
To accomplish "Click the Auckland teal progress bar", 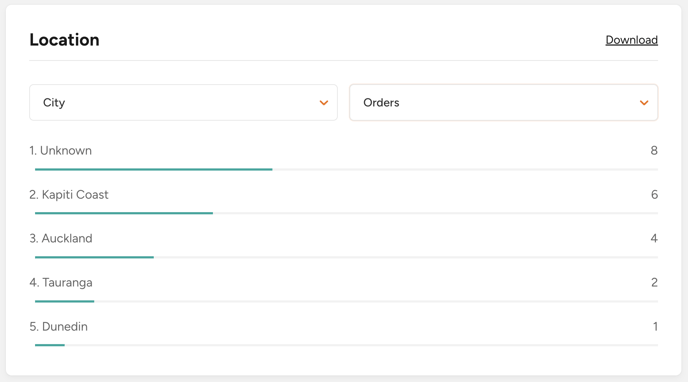I will pos(94,257).
